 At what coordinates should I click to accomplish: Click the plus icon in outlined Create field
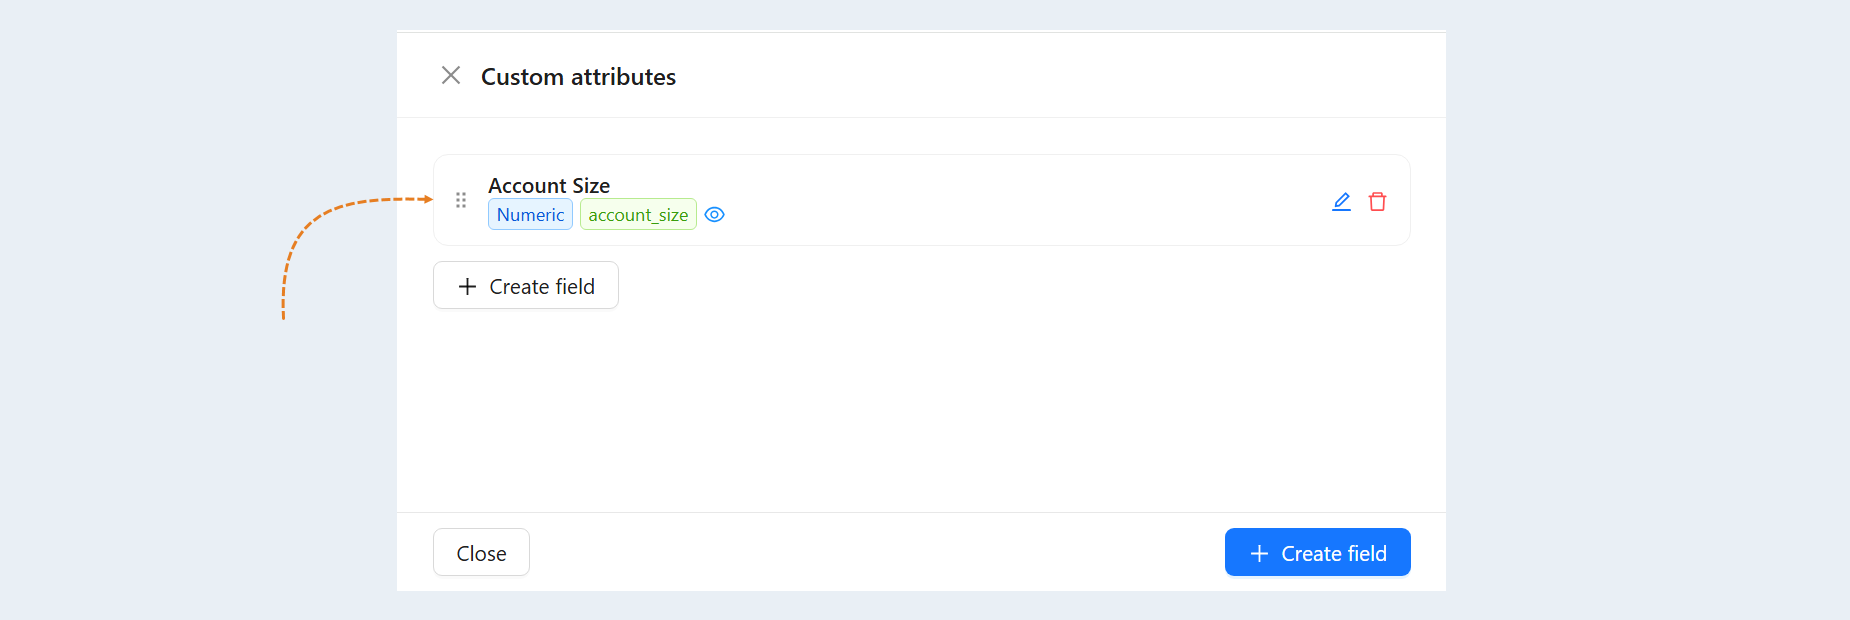click(x=467, y=287)
